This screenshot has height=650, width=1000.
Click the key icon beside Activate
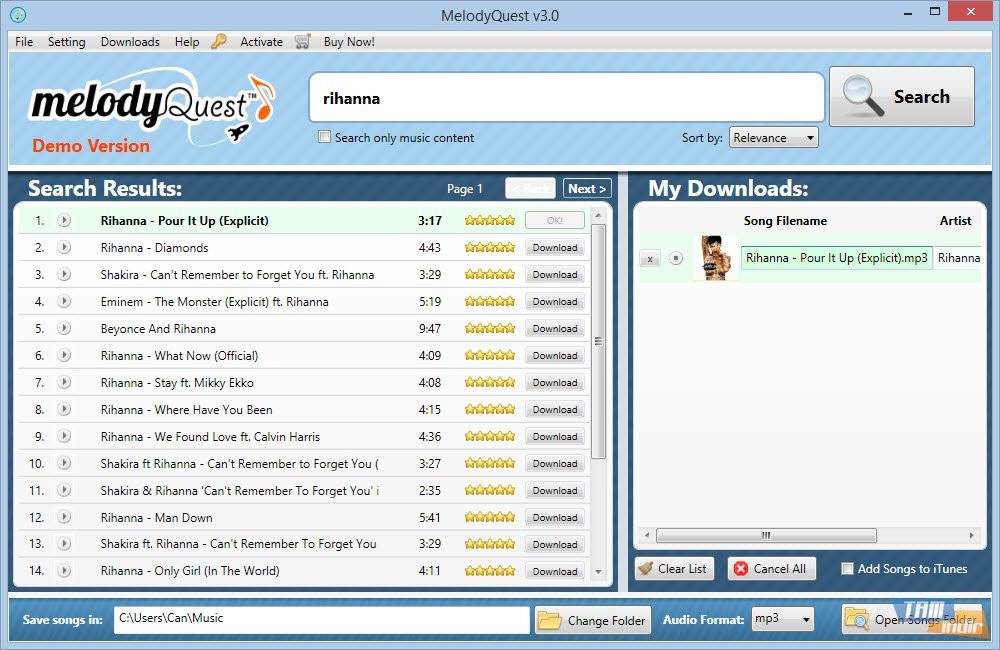coord(219,42)
